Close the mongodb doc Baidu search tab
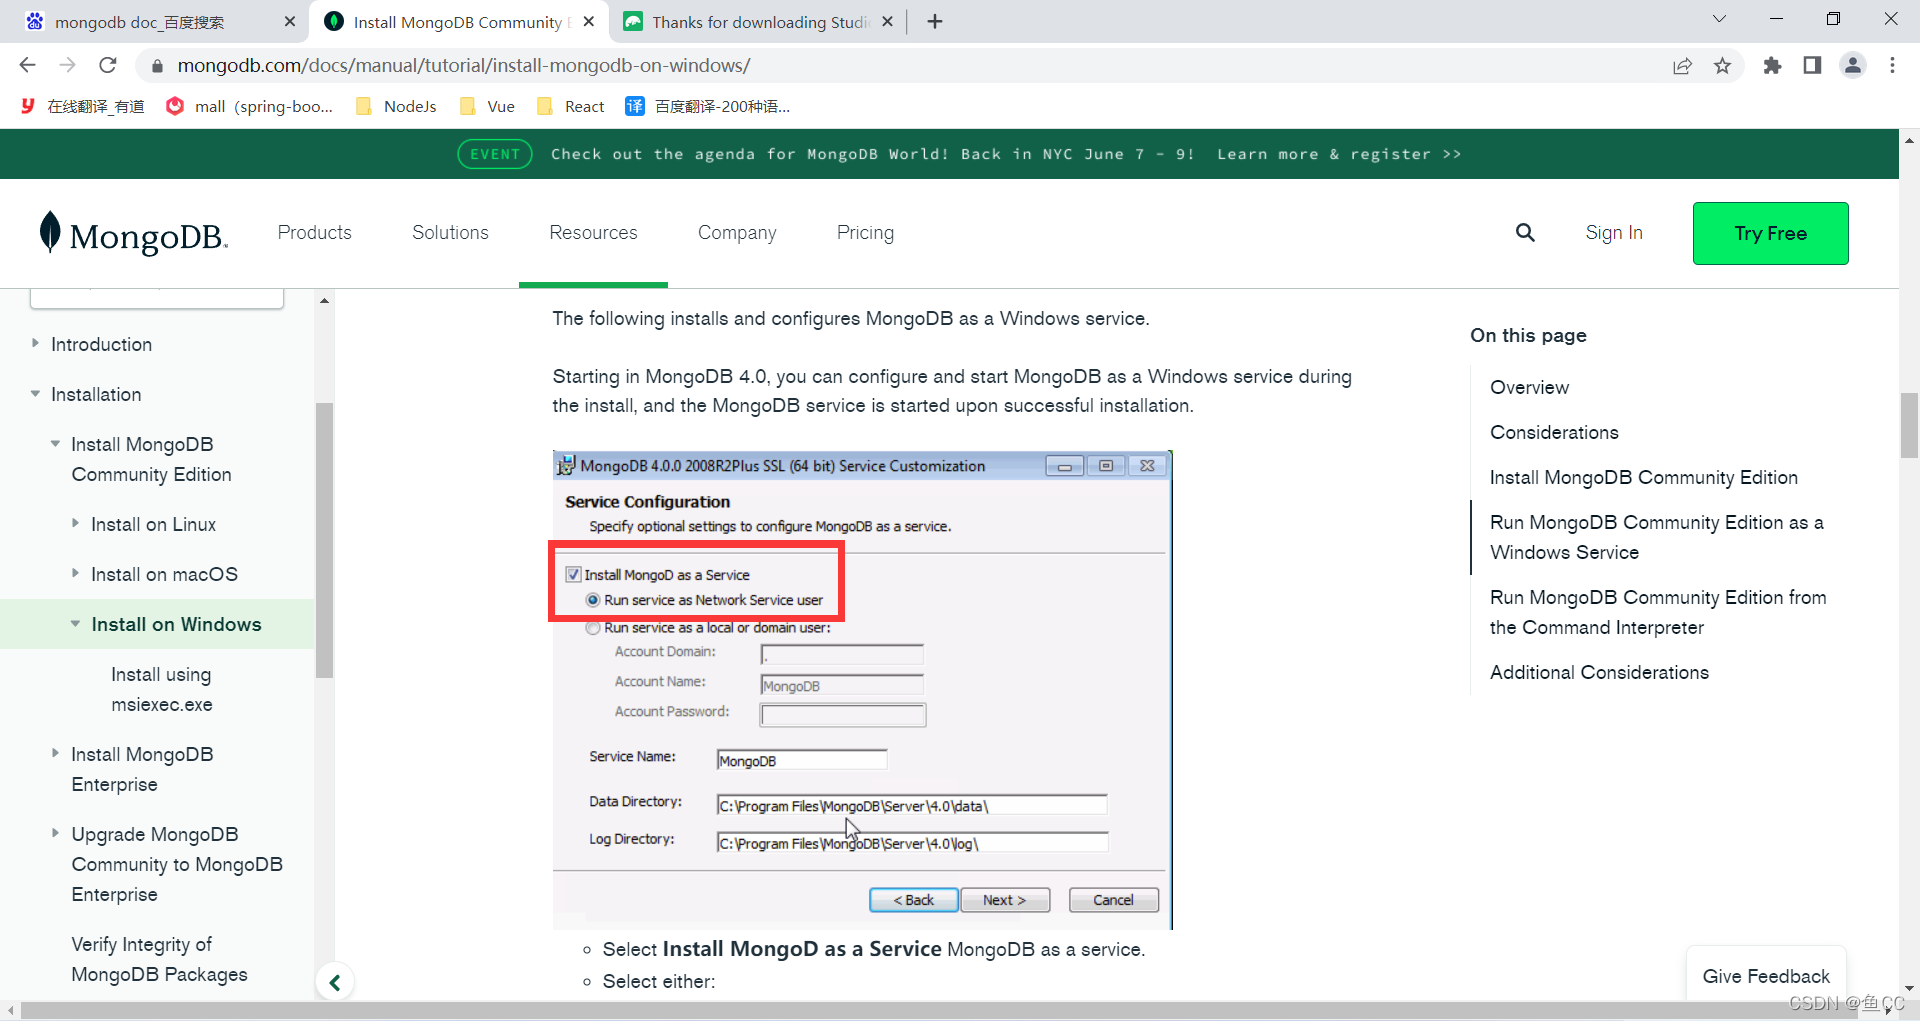1920x1021 pixels. 290,22
